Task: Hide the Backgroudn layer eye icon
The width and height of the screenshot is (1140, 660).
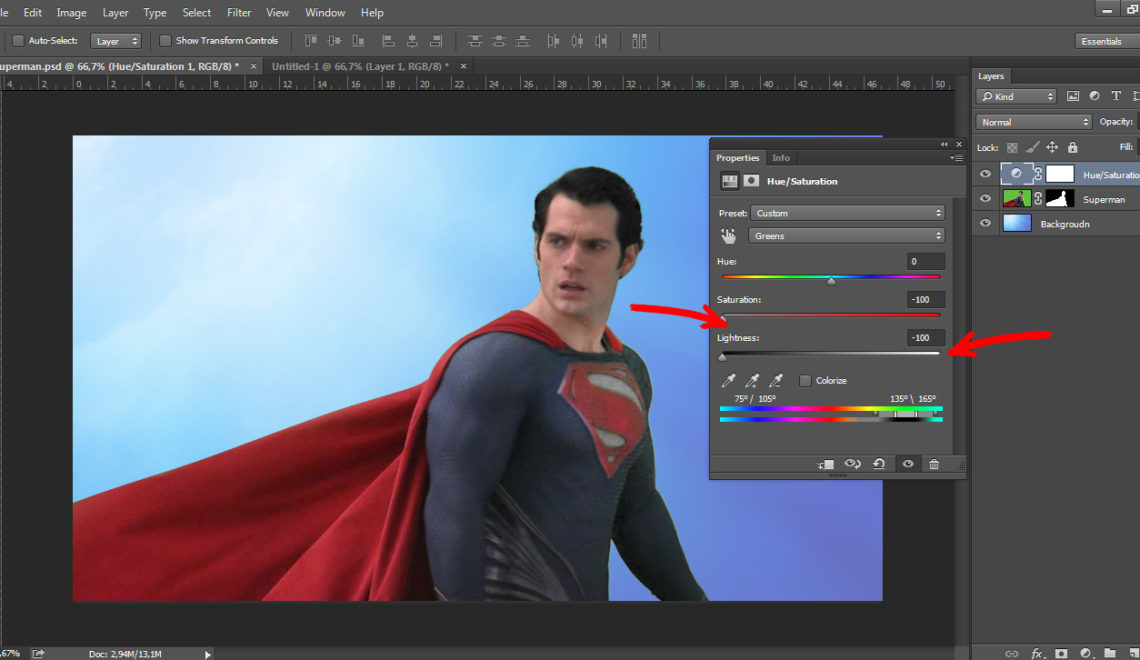Action: tap(985, 223)
